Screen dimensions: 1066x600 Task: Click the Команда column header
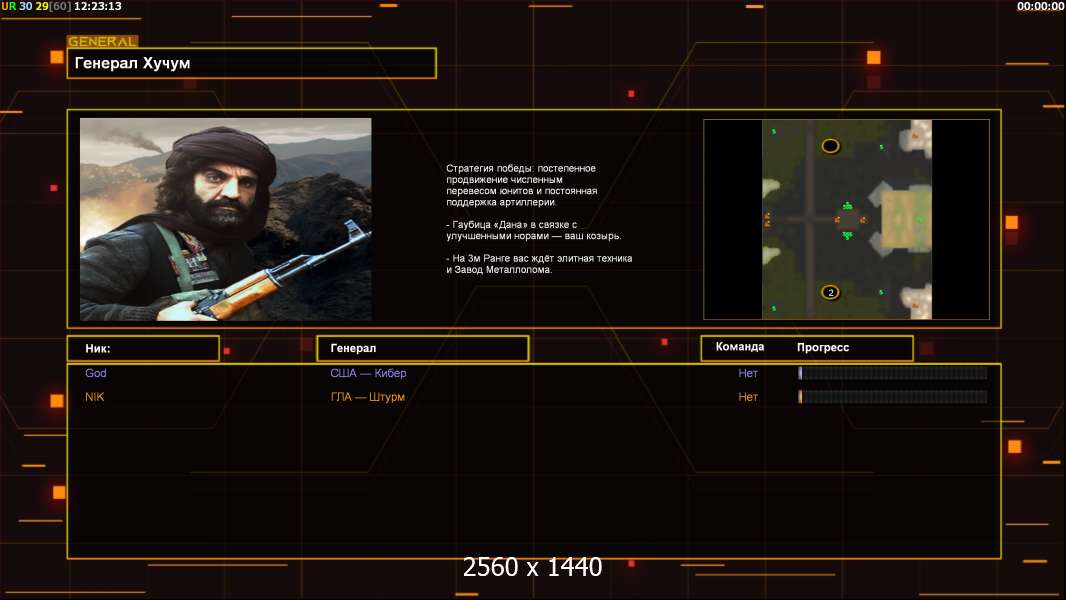(x=740, y=347)
